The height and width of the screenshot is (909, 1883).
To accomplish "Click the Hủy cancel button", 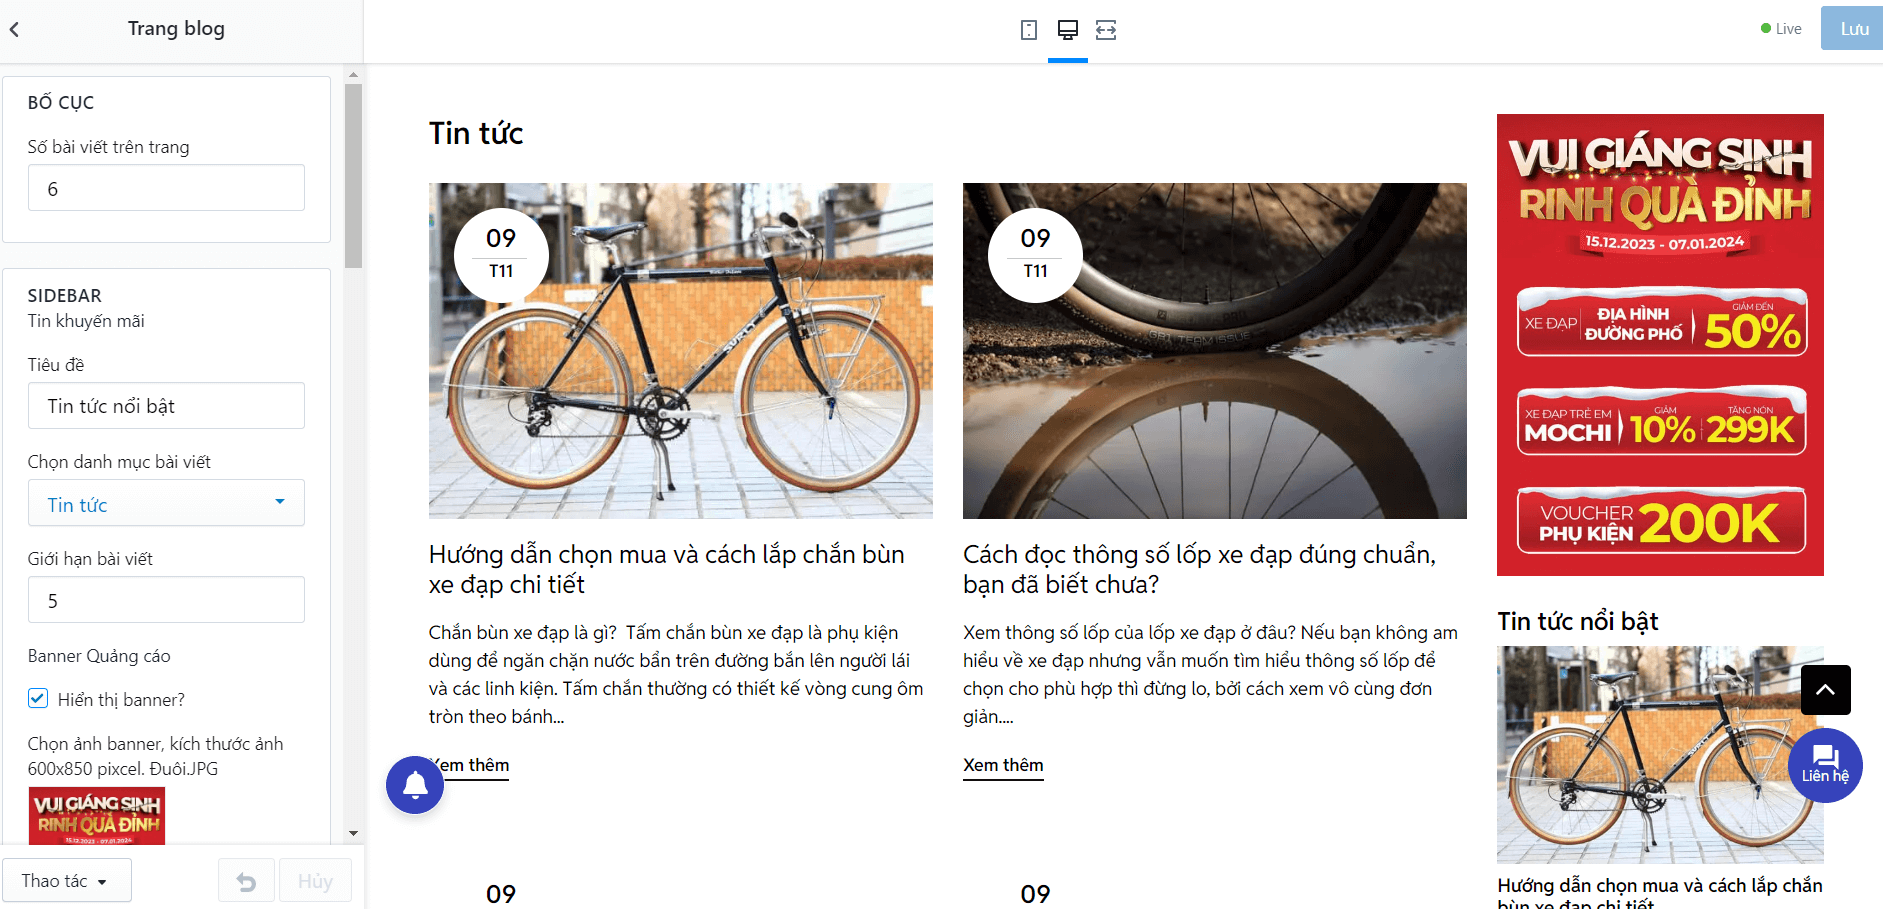I will (x=315, y=881).
